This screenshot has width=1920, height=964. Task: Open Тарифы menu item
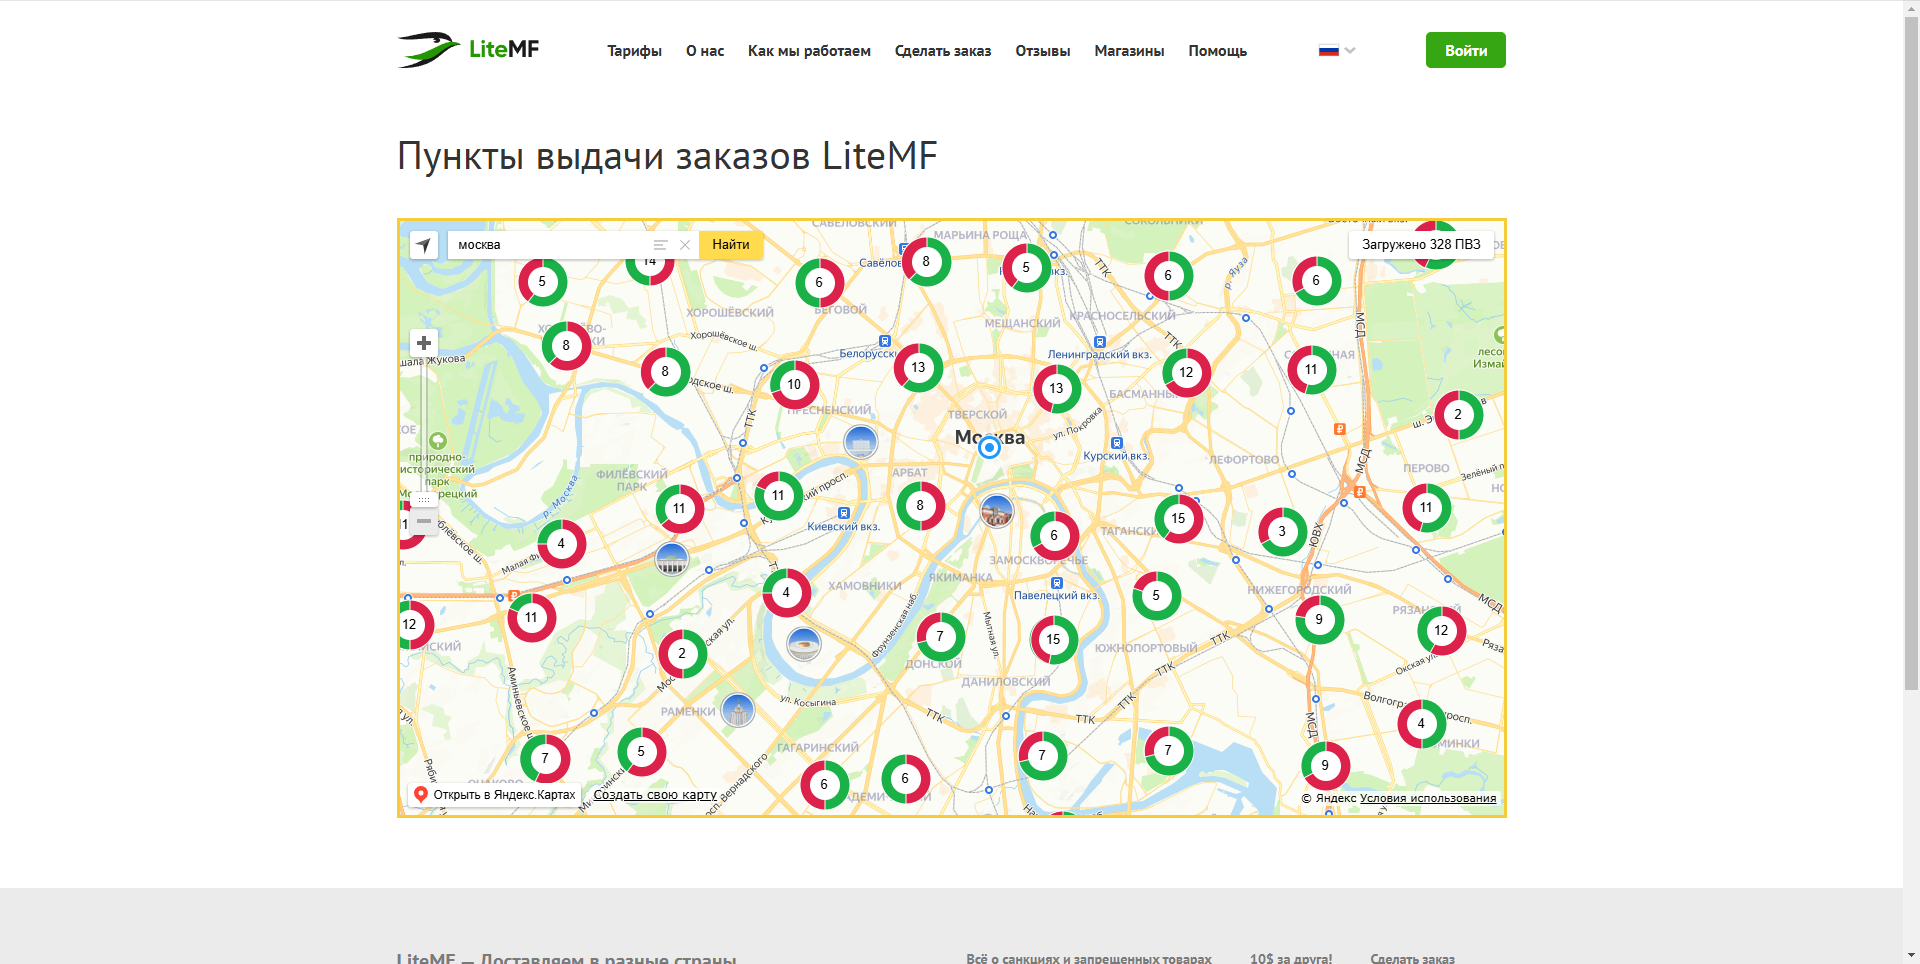[x=634, y=51]
